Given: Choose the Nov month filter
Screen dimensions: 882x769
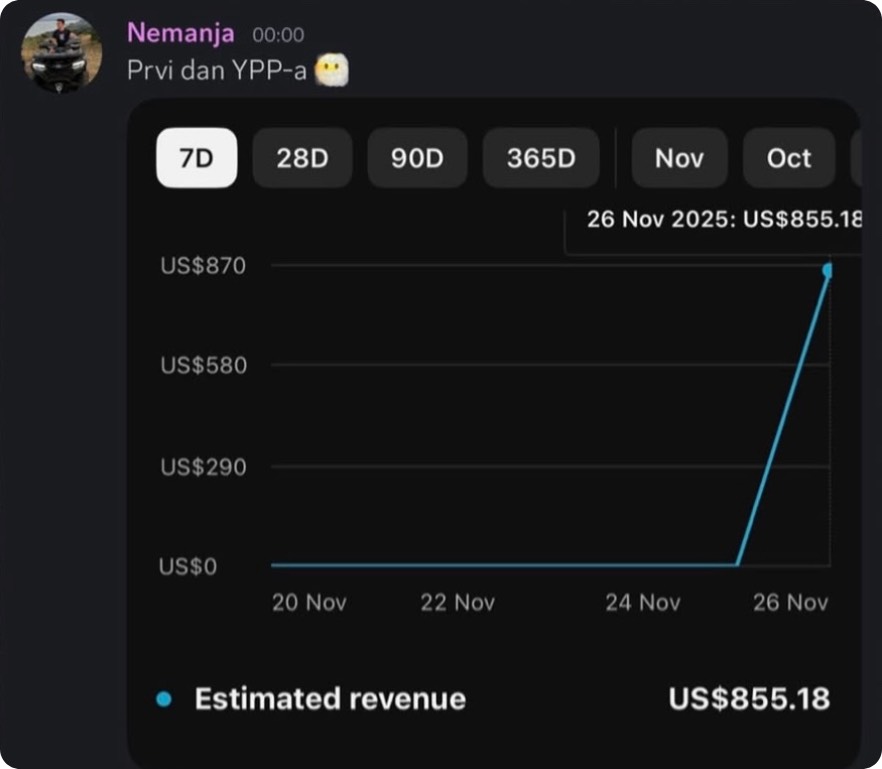Looking at the screenshot, I should click(x=679, y=158).
